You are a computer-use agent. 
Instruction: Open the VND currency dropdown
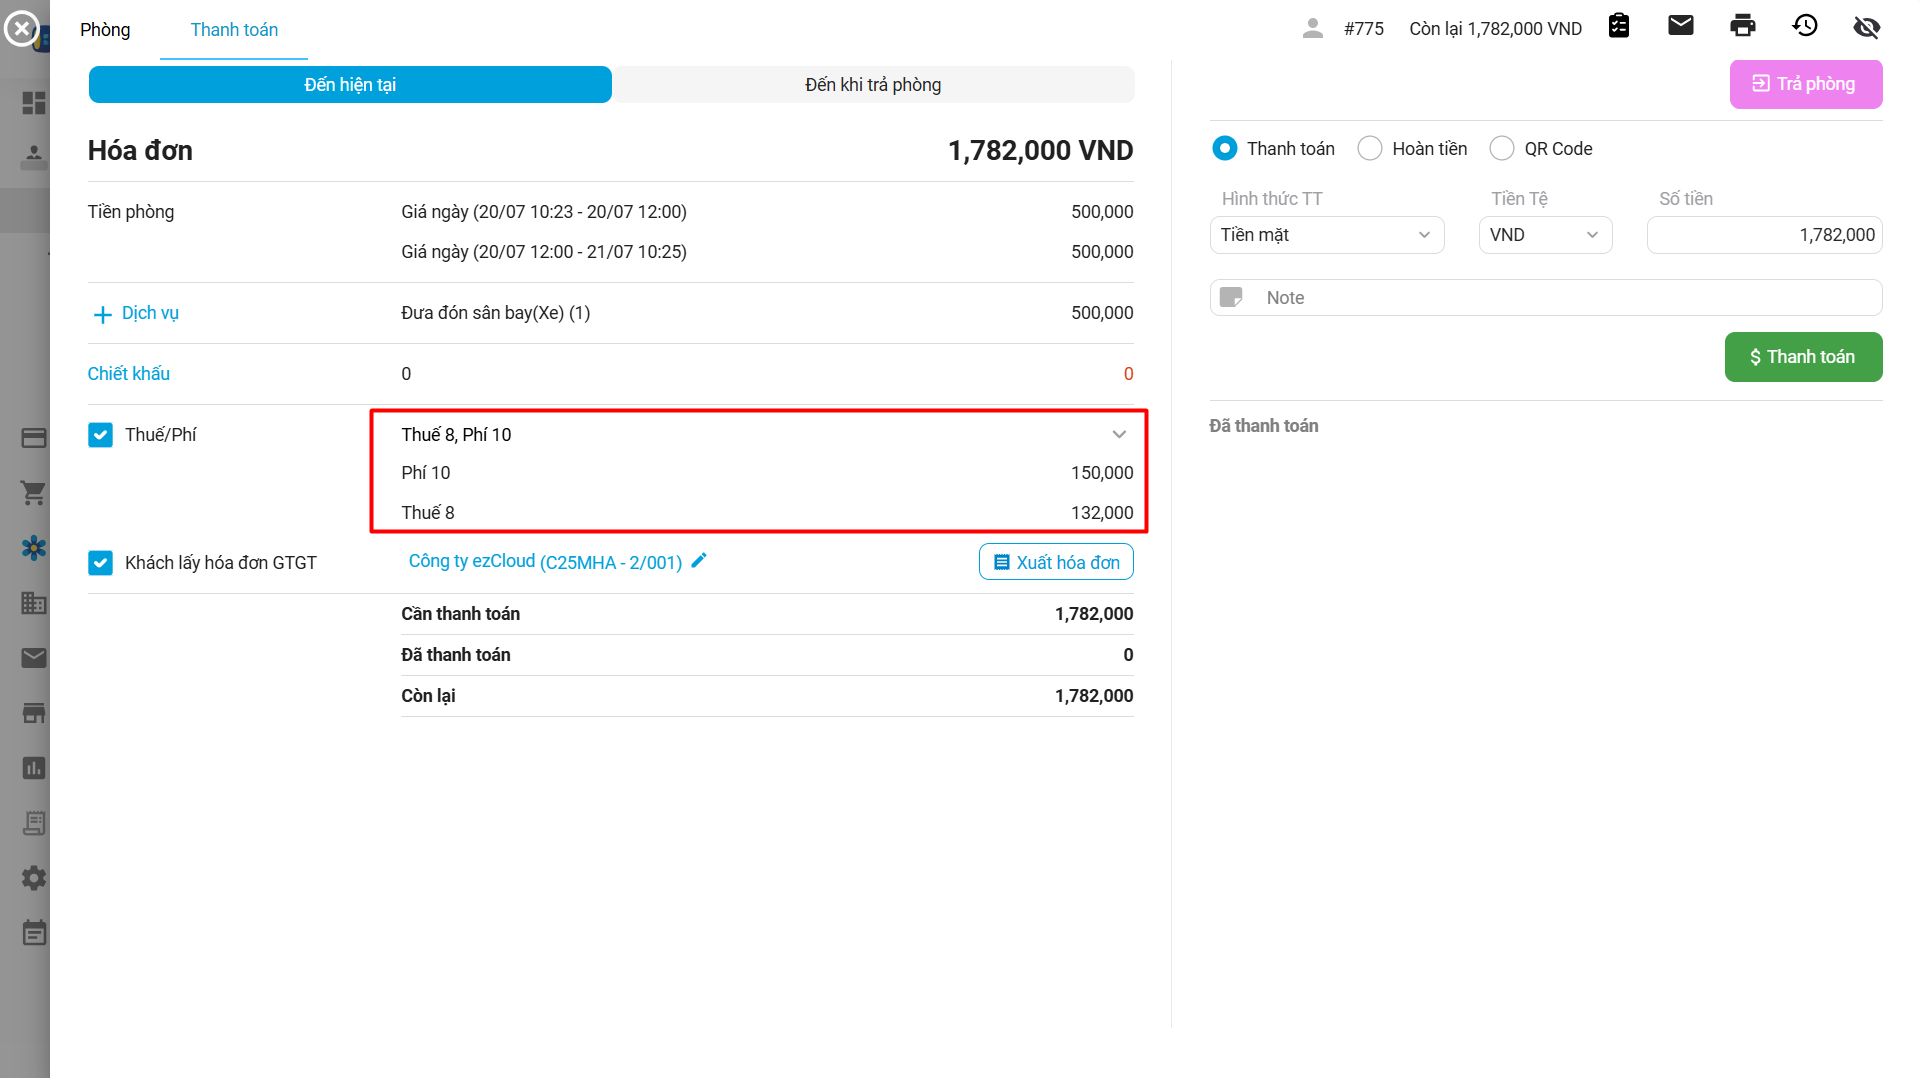(x=1544, y=235)
